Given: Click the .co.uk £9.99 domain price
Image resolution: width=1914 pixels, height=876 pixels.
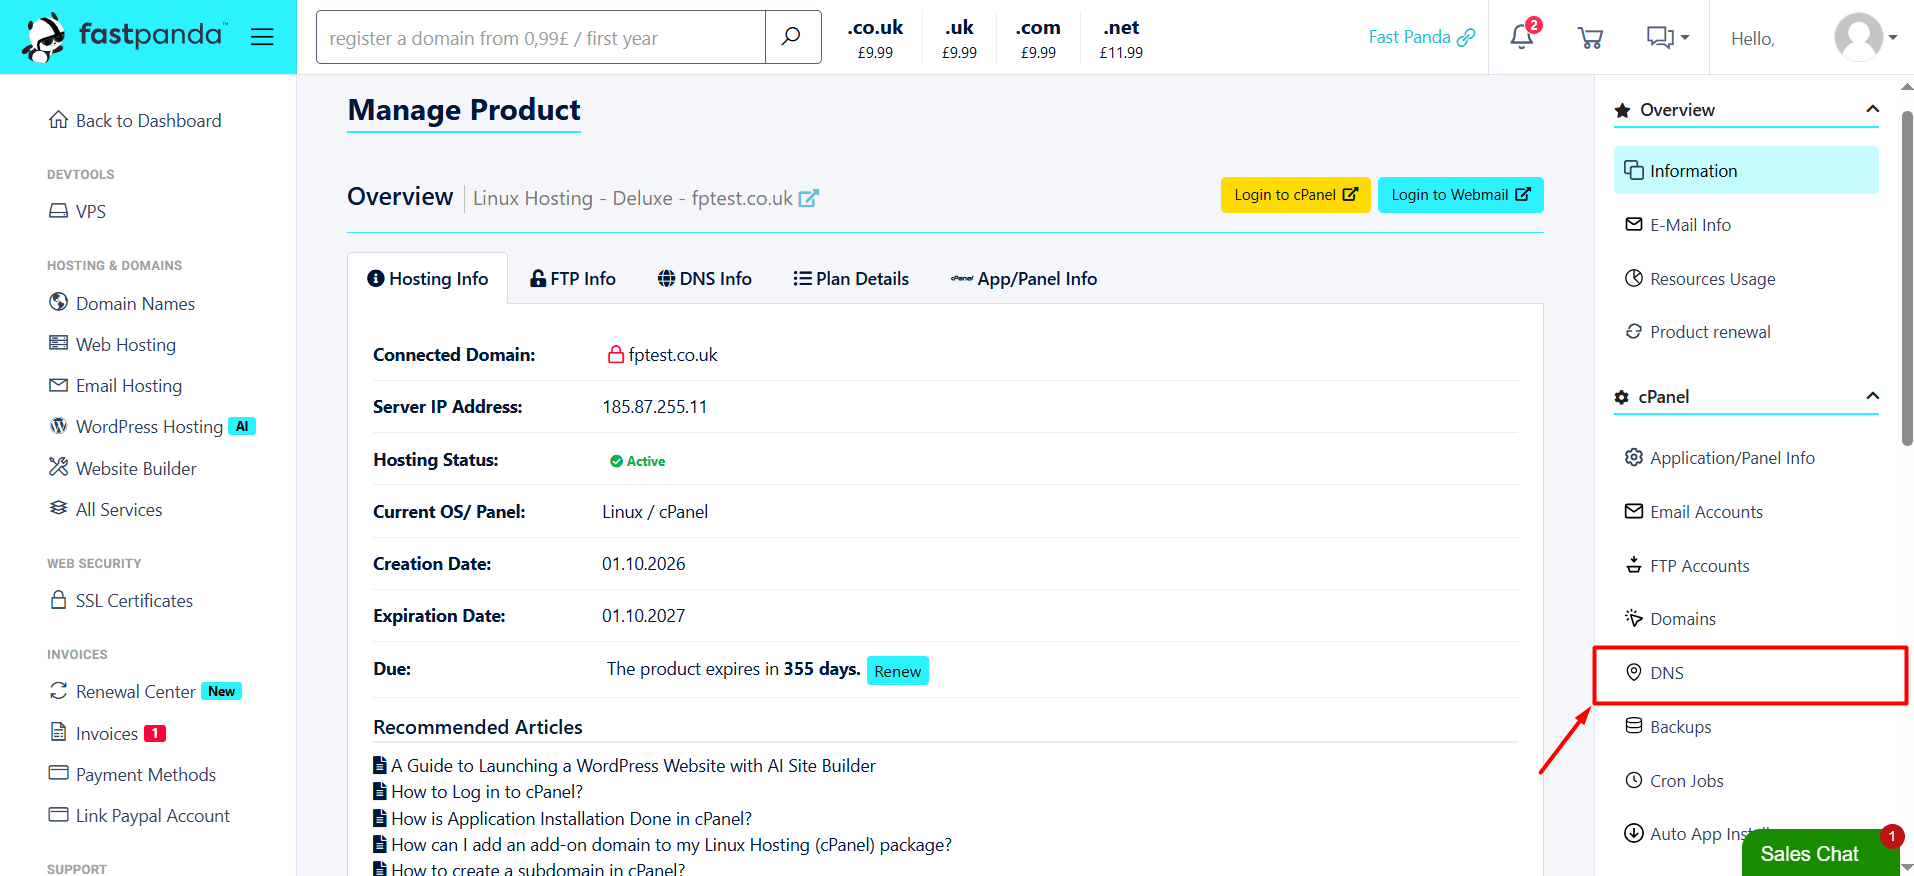Looking at the screenshot, I should pyautogui.click(x=875, y=38).
